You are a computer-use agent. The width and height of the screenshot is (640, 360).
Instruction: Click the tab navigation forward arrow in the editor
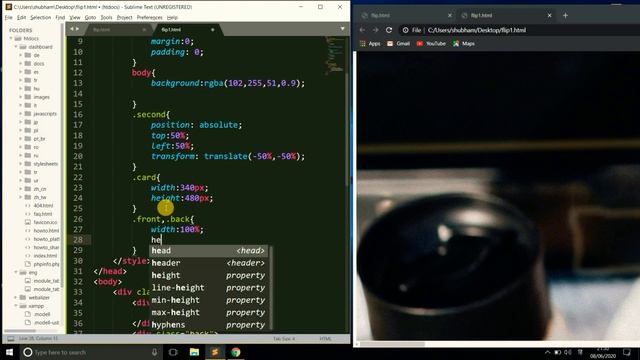[x=77, y=29]
